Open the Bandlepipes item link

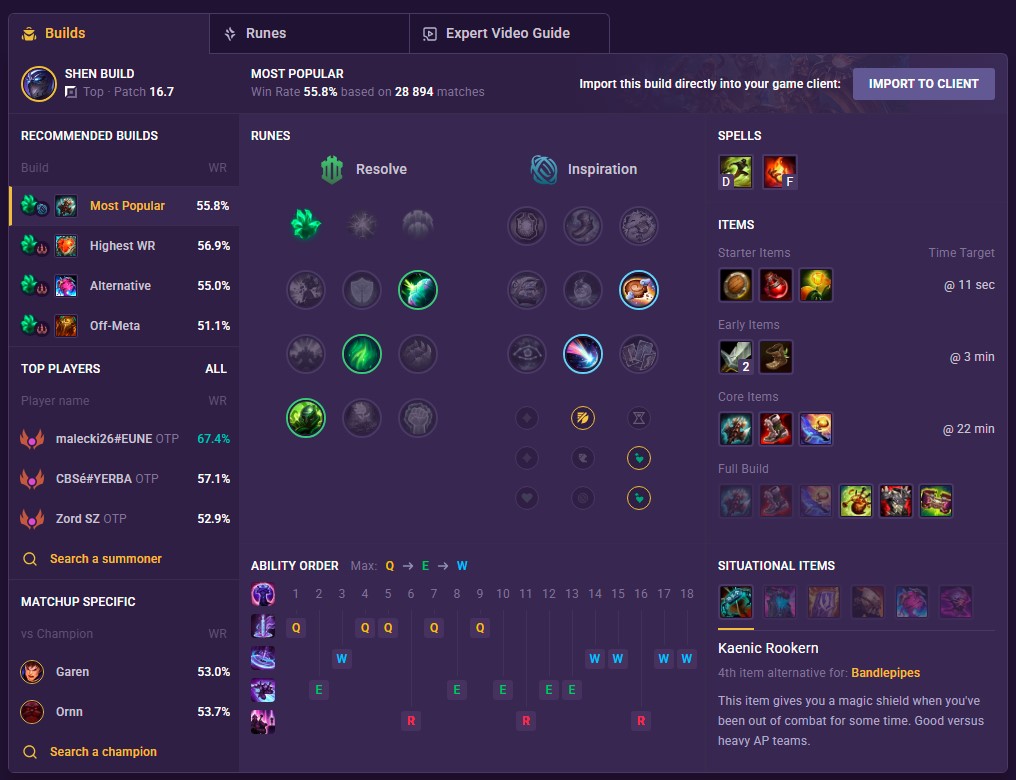(885, 672)
